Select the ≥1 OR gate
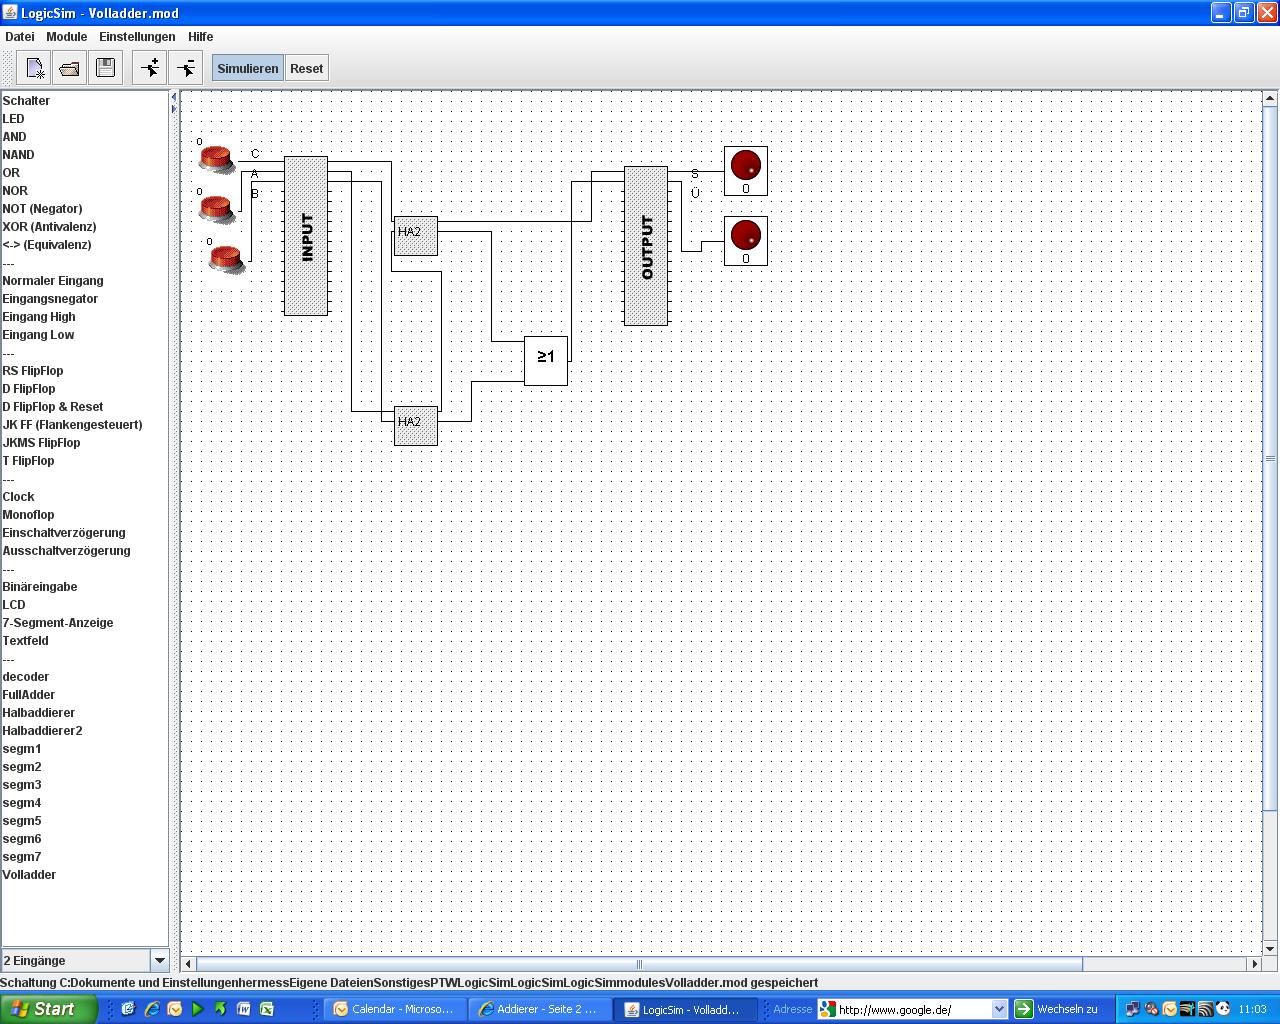 point(546,361)
